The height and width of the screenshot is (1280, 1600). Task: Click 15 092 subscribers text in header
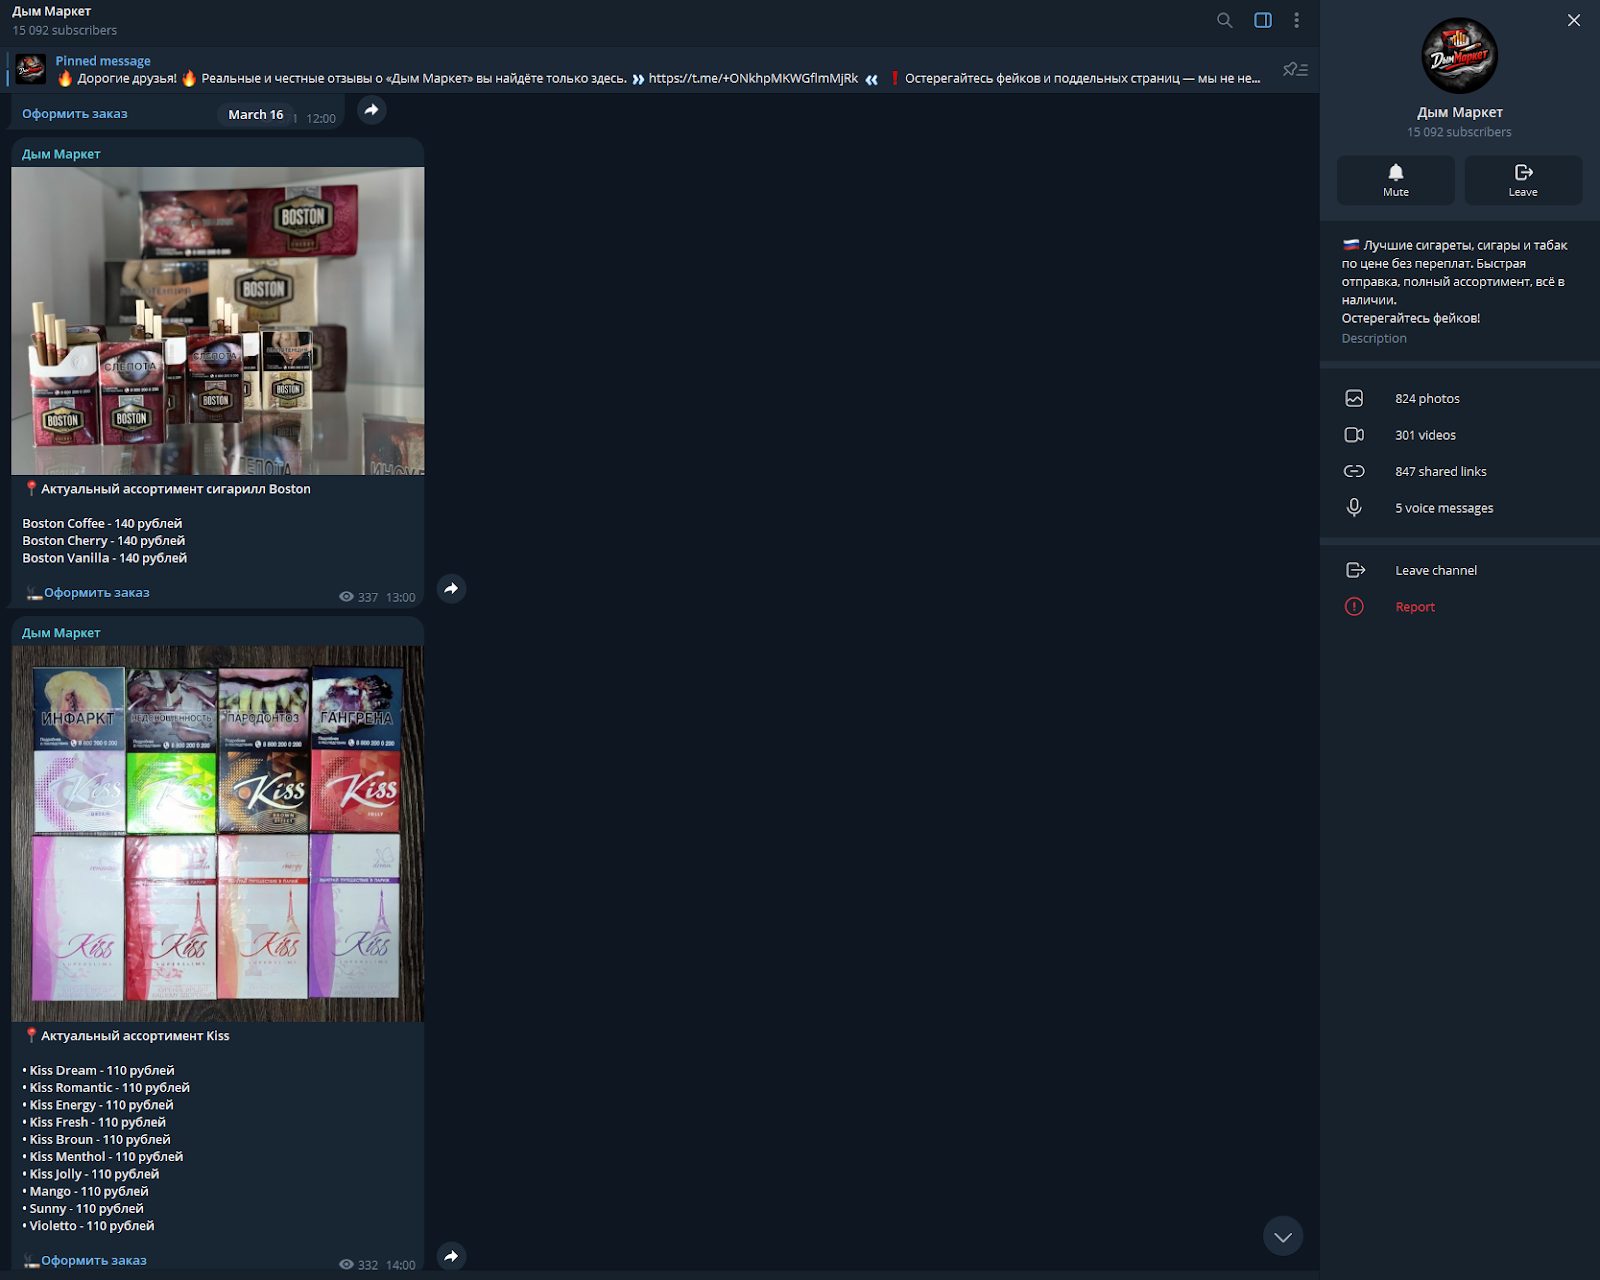pyautogui.click(x=64, y=30)
